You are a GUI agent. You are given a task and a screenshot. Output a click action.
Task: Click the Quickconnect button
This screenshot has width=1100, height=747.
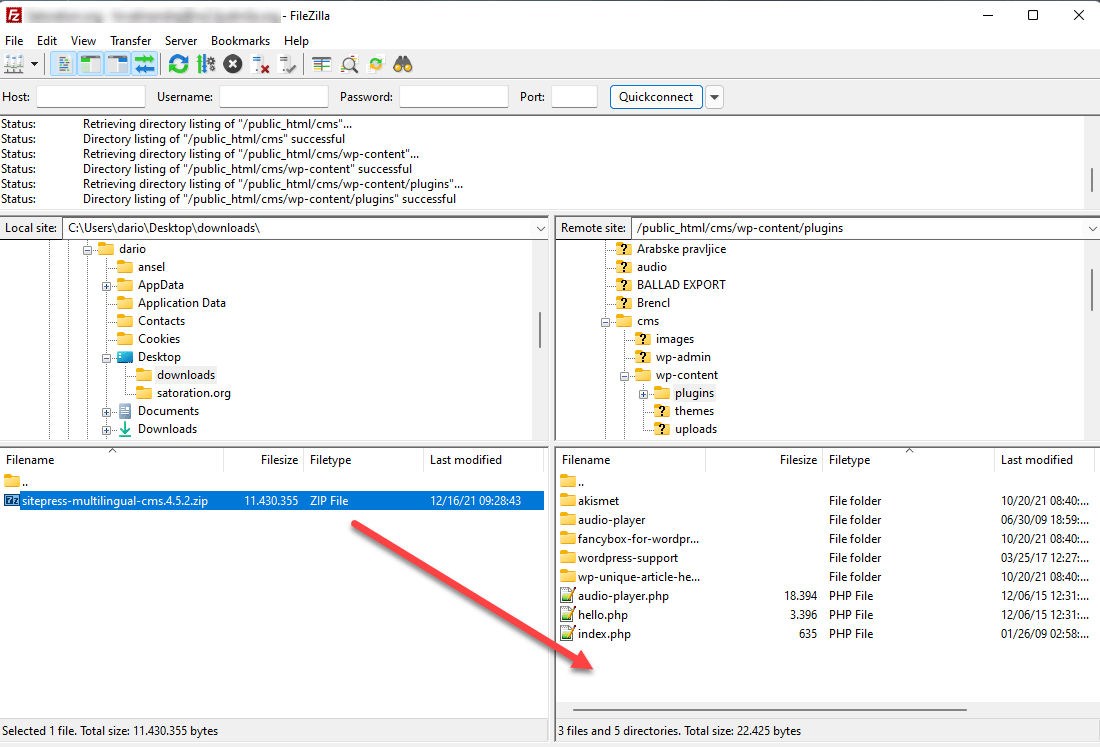click(656, 97)
